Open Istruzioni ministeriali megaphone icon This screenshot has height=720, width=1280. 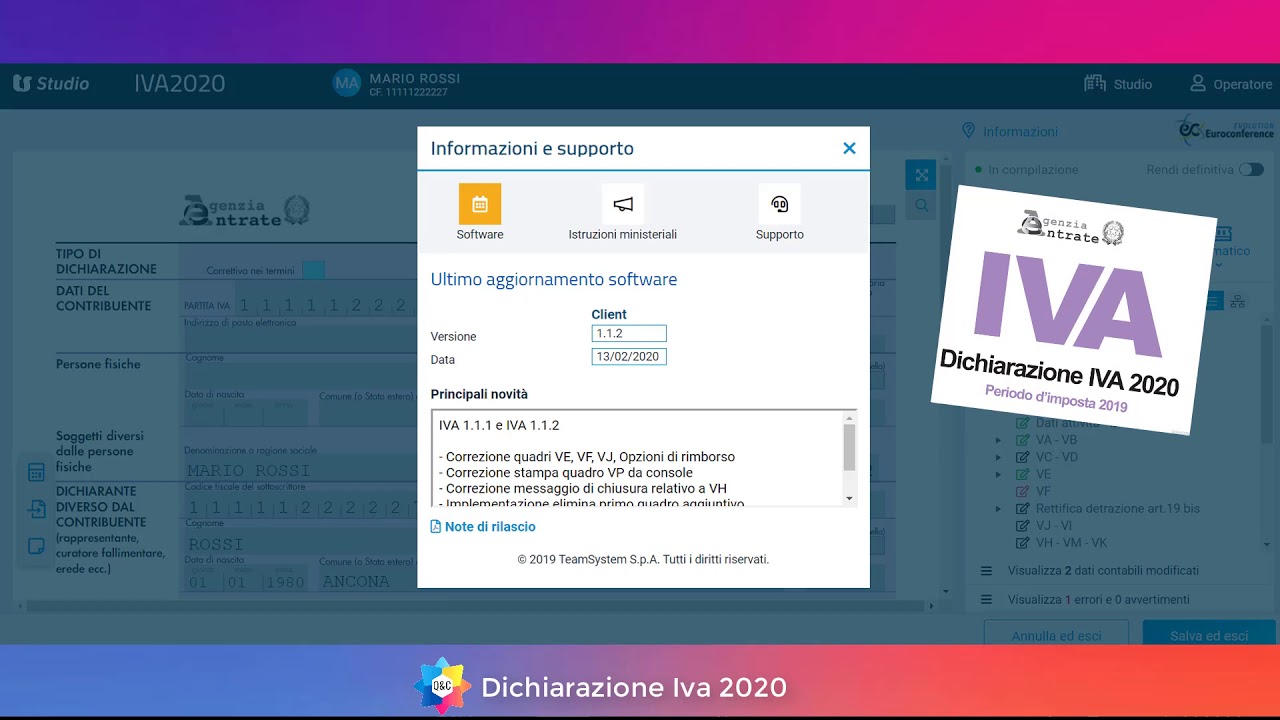623,204
